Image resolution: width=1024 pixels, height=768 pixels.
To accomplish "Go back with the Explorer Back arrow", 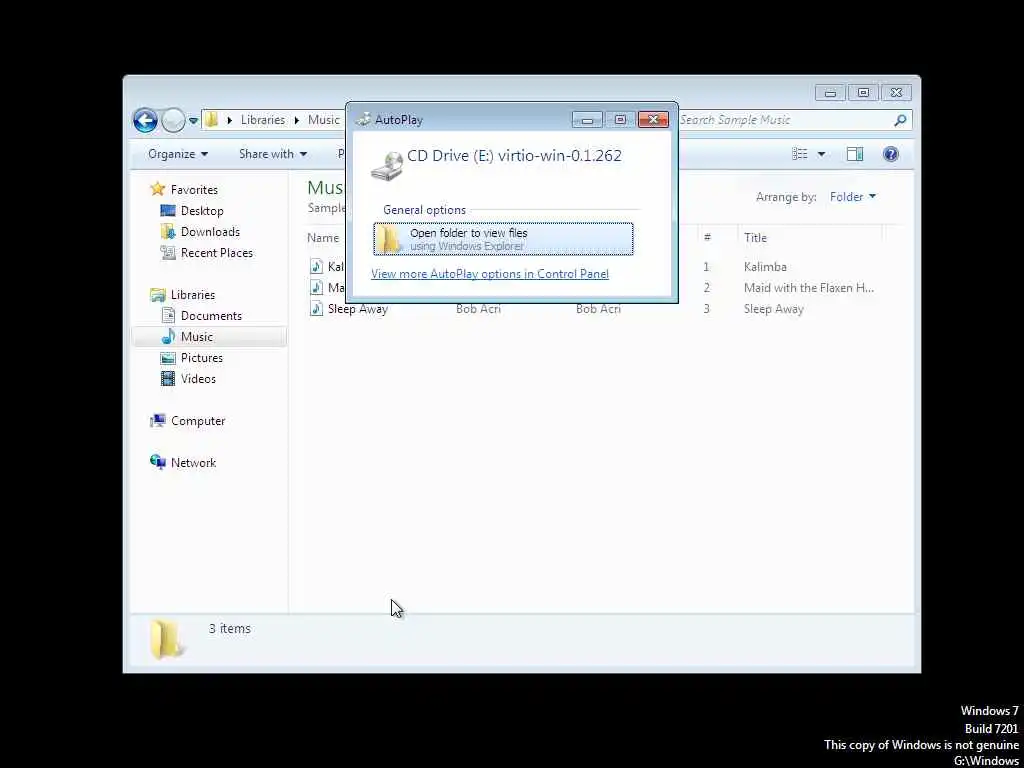I will click(145, 120).
